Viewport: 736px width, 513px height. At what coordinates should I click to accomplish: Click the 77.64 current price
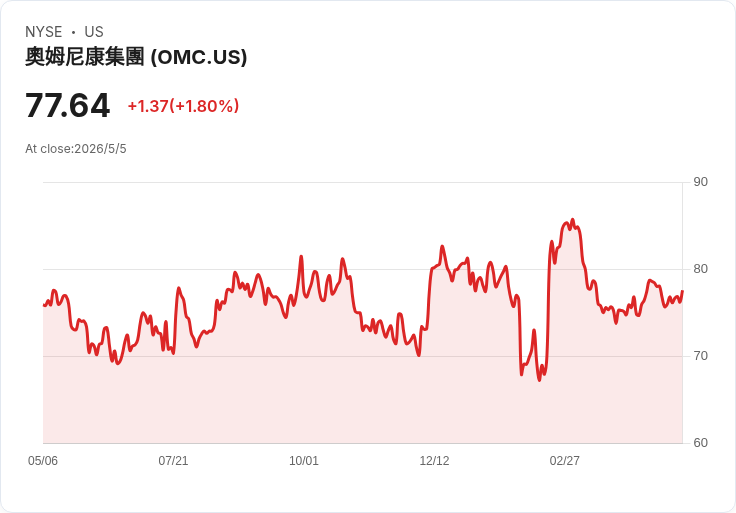tap(68, 105)
